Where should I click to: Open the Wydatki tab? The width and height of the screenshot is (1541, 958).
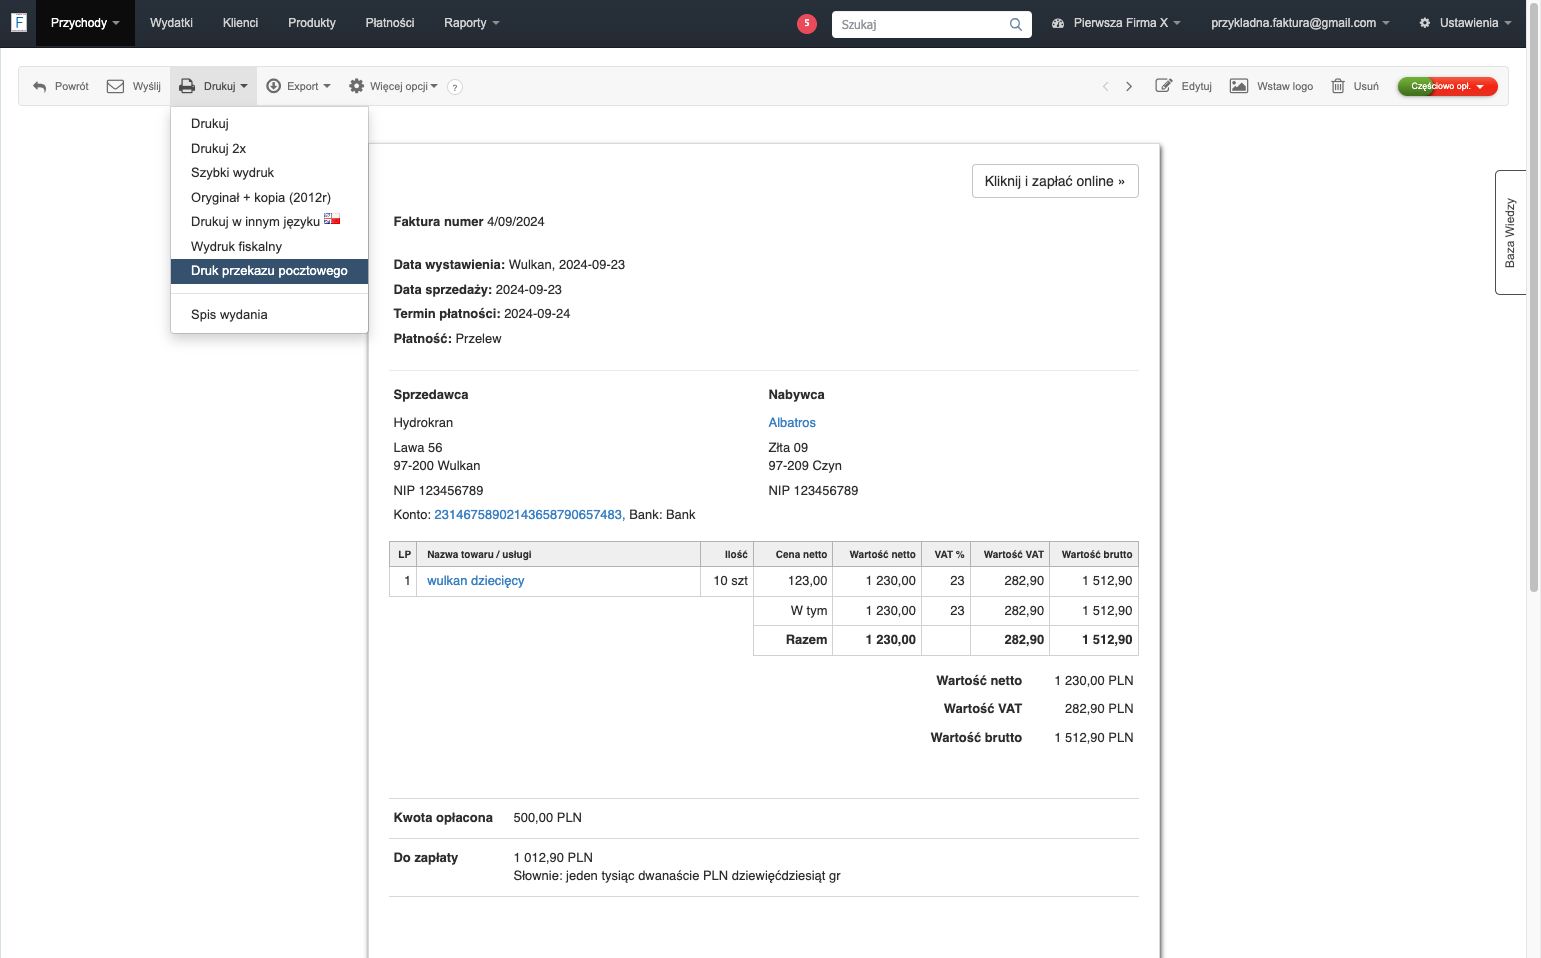171,23
